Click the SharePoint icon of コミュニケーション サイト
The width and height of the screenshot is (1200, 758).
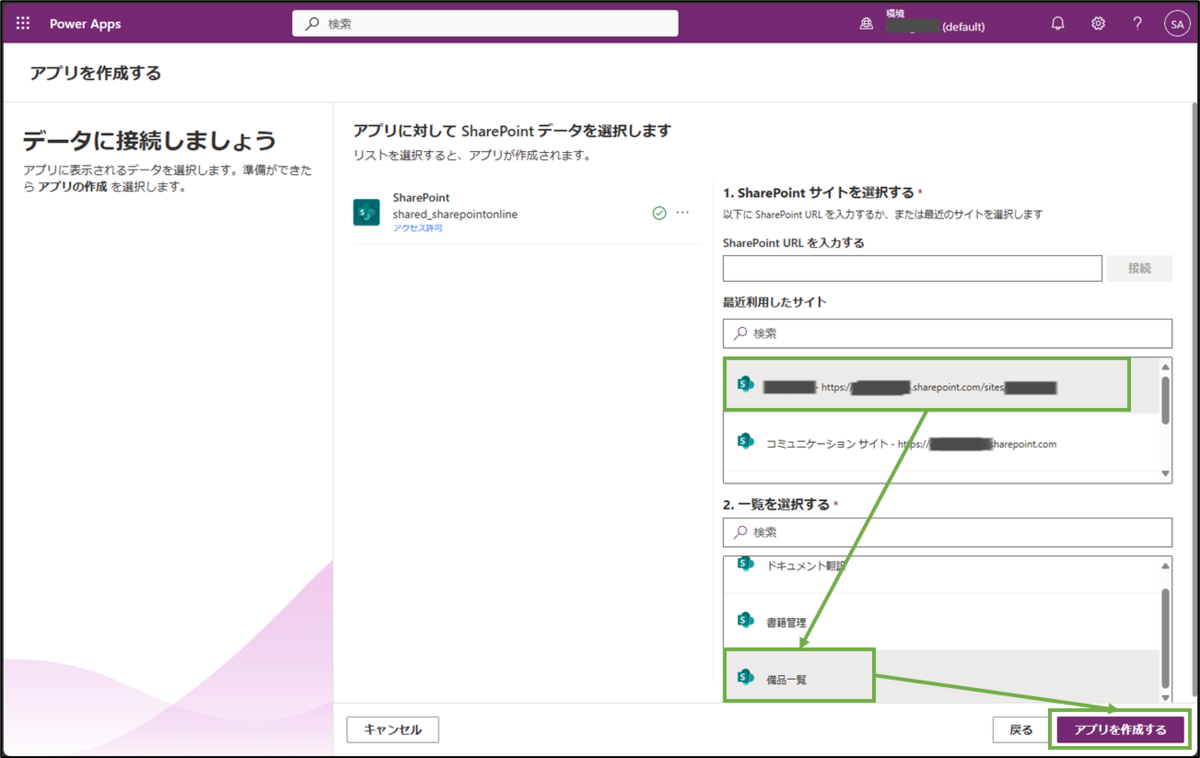tap(745, 441)
